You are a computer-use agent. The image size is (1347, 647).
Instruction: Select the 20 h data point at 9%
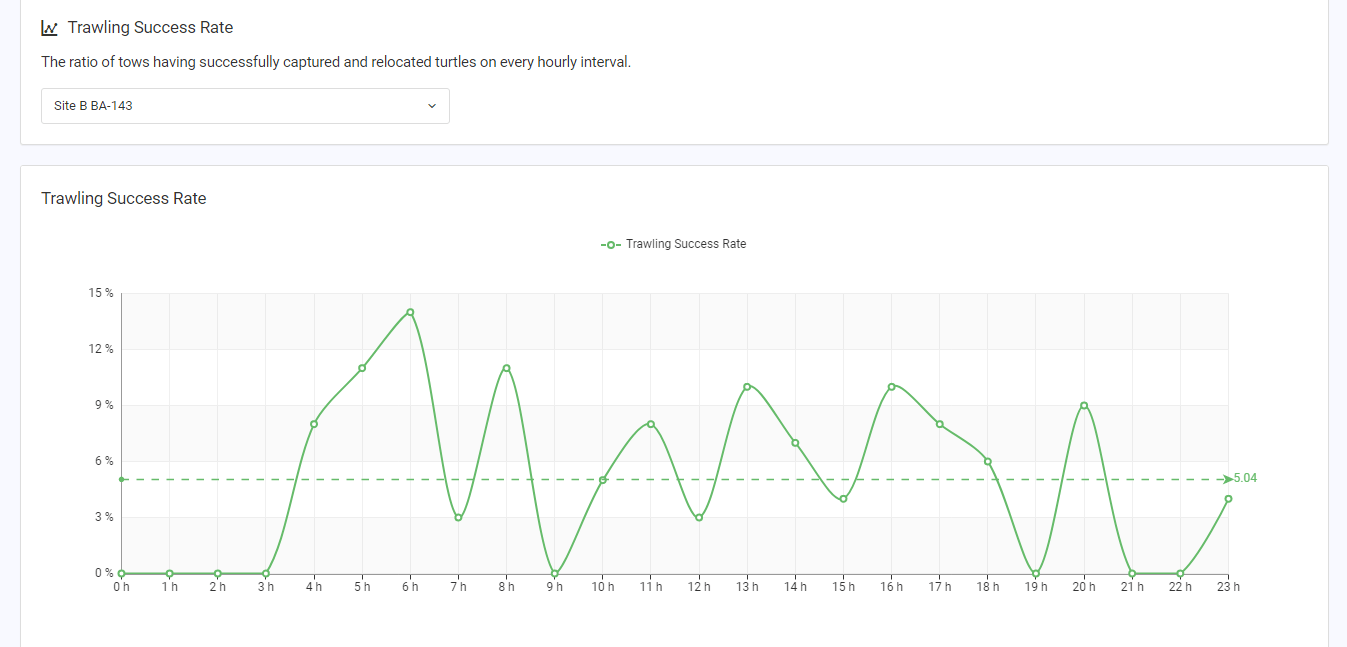(1084, 406)
